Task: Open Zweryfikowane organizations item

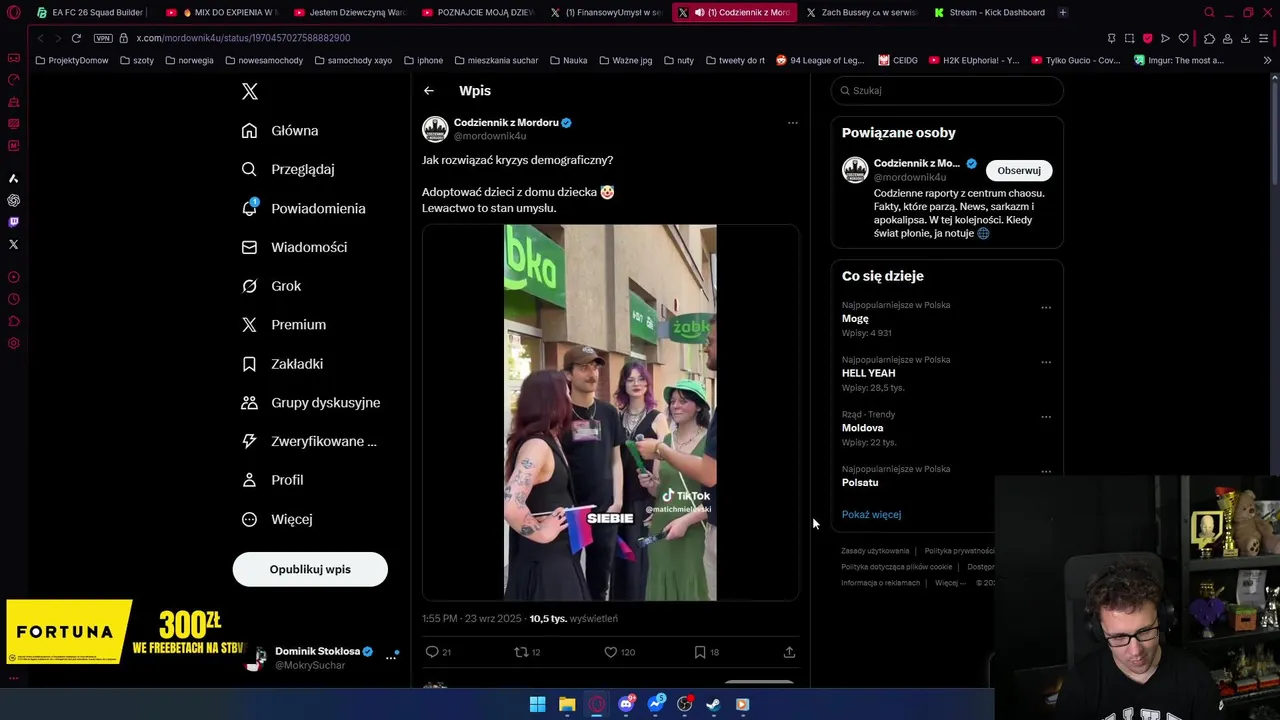Action: pos(309,441)
